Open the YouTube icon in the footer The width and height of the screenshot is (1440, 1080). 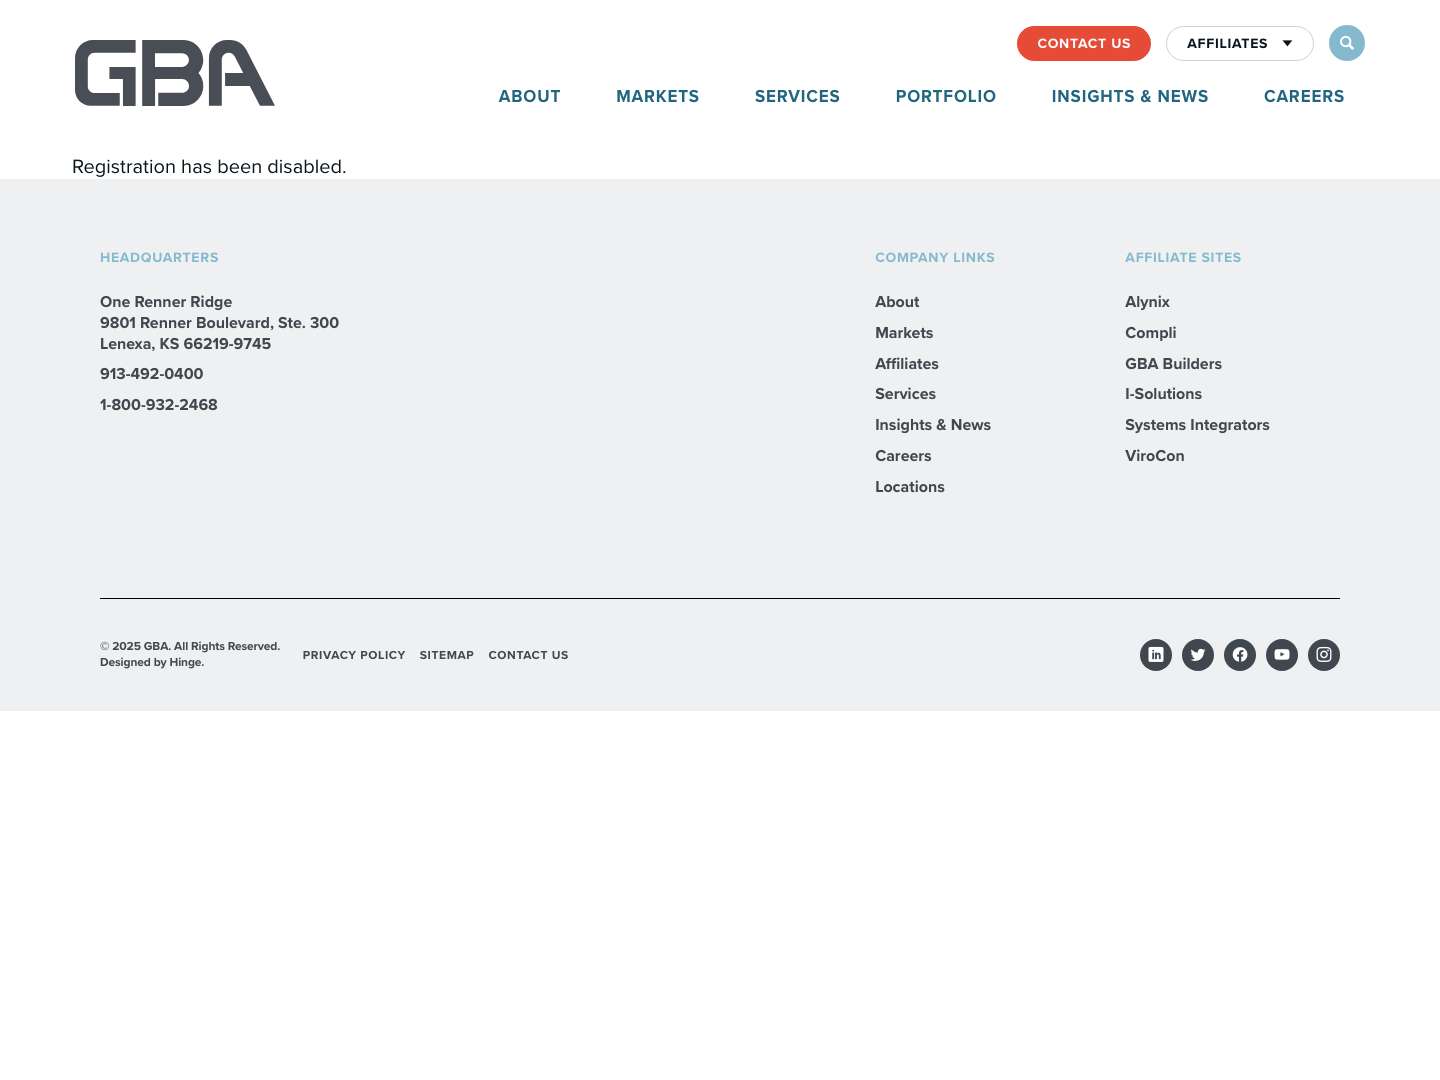pos(1282,655)
